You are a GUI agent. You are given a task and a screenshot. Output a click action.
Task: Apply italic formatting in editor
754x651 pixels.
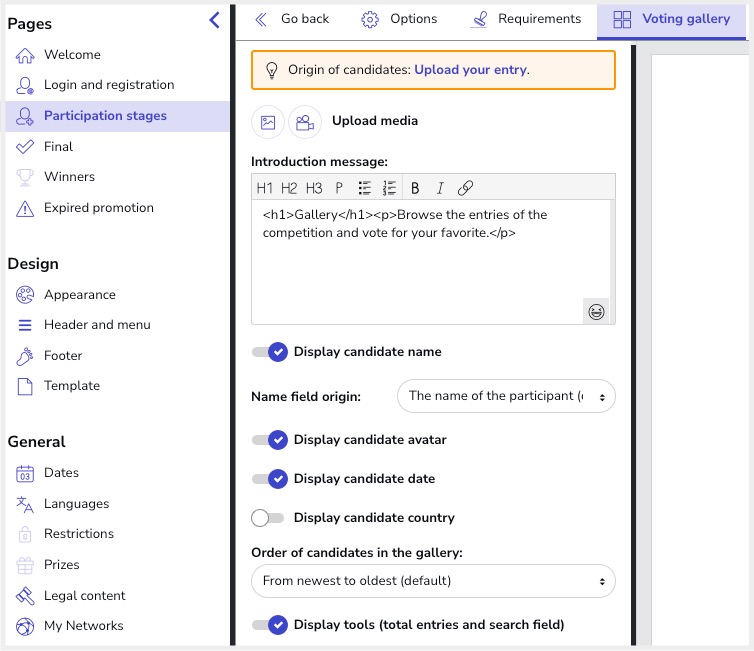(439, 188)
